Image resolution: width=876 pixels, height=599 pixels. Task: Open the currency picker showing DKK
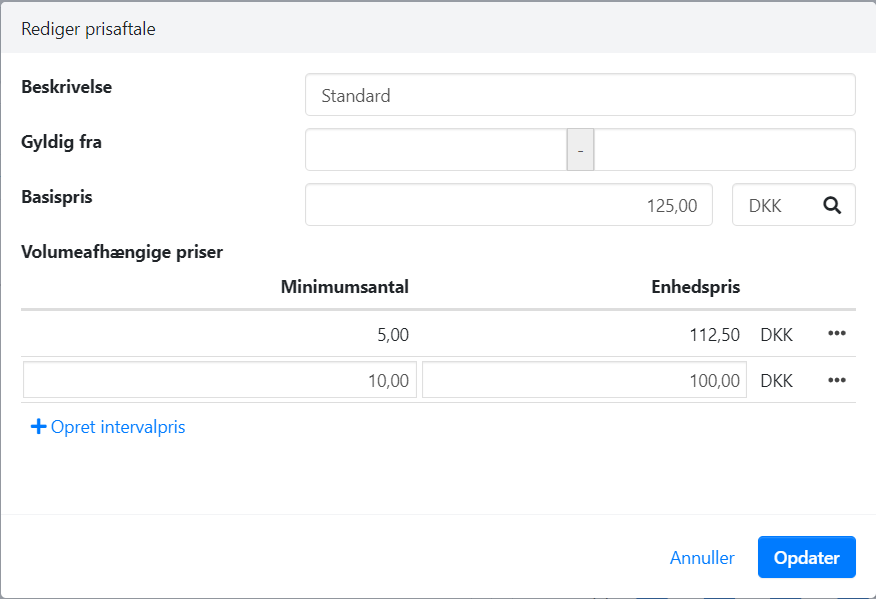[793, 204]
